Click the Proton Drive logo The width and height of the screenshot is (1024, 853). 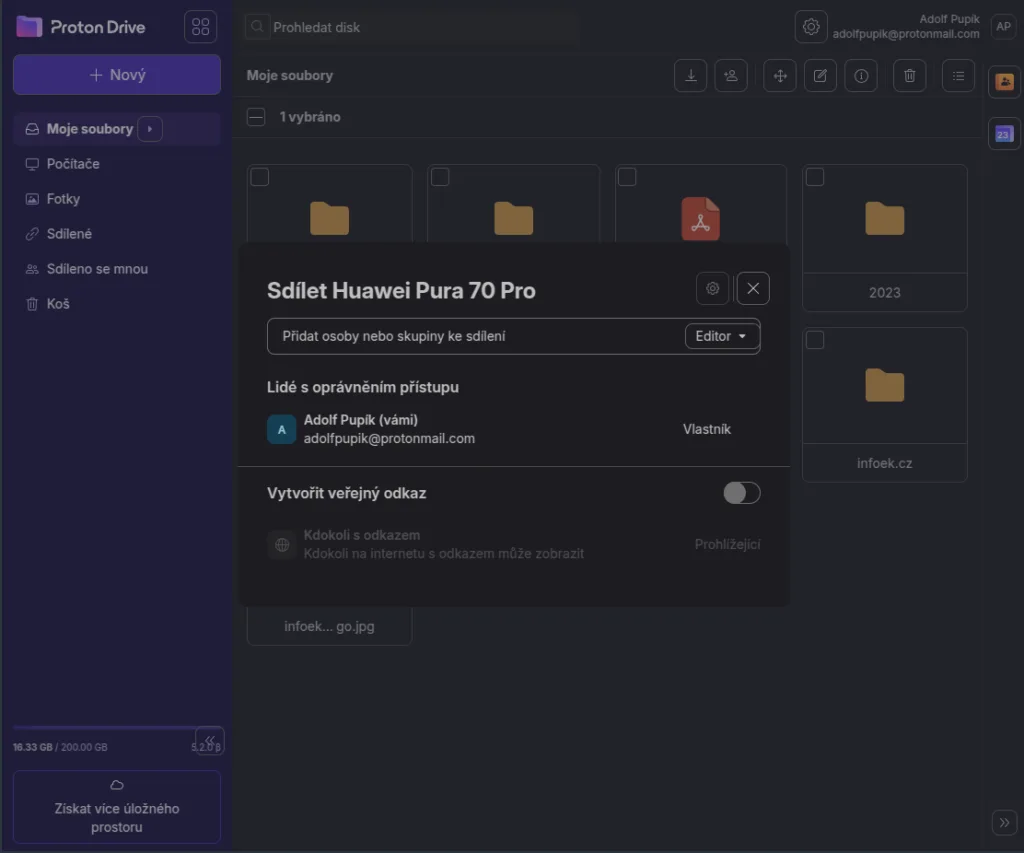(80, 27)
